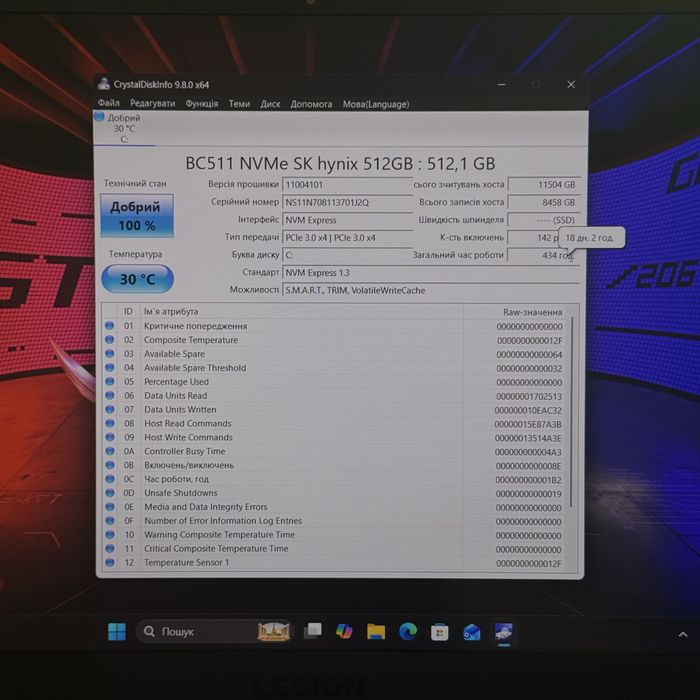Click the status dot for Критичне попередження row
The width and height of the screenshot is (700, 700).
[109, 326]
